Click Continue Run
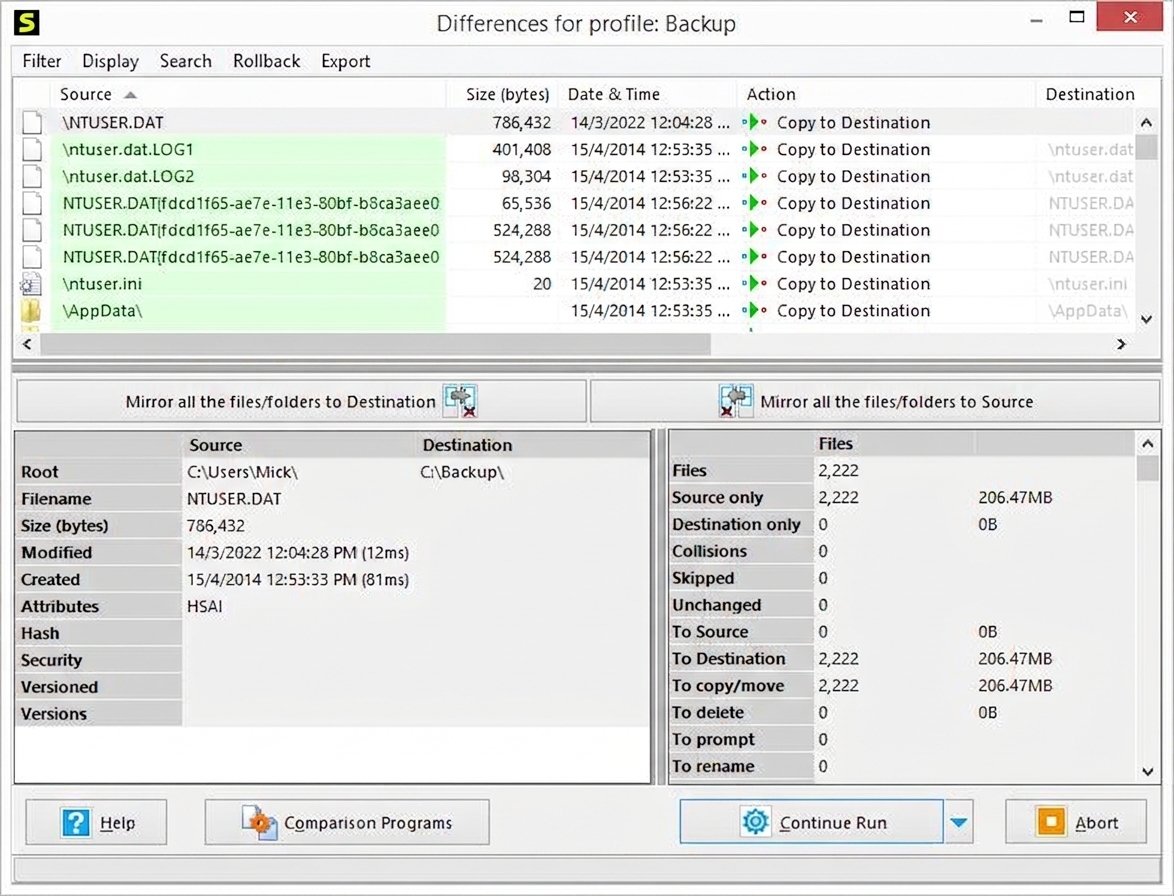Screen dimensions: 1174x896 [x=811, y=822]
